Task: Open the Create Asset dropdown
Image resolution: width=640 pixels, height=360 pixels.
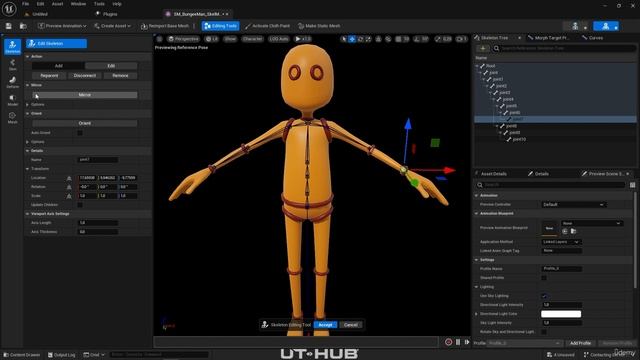Action: [x=112, y=26]
